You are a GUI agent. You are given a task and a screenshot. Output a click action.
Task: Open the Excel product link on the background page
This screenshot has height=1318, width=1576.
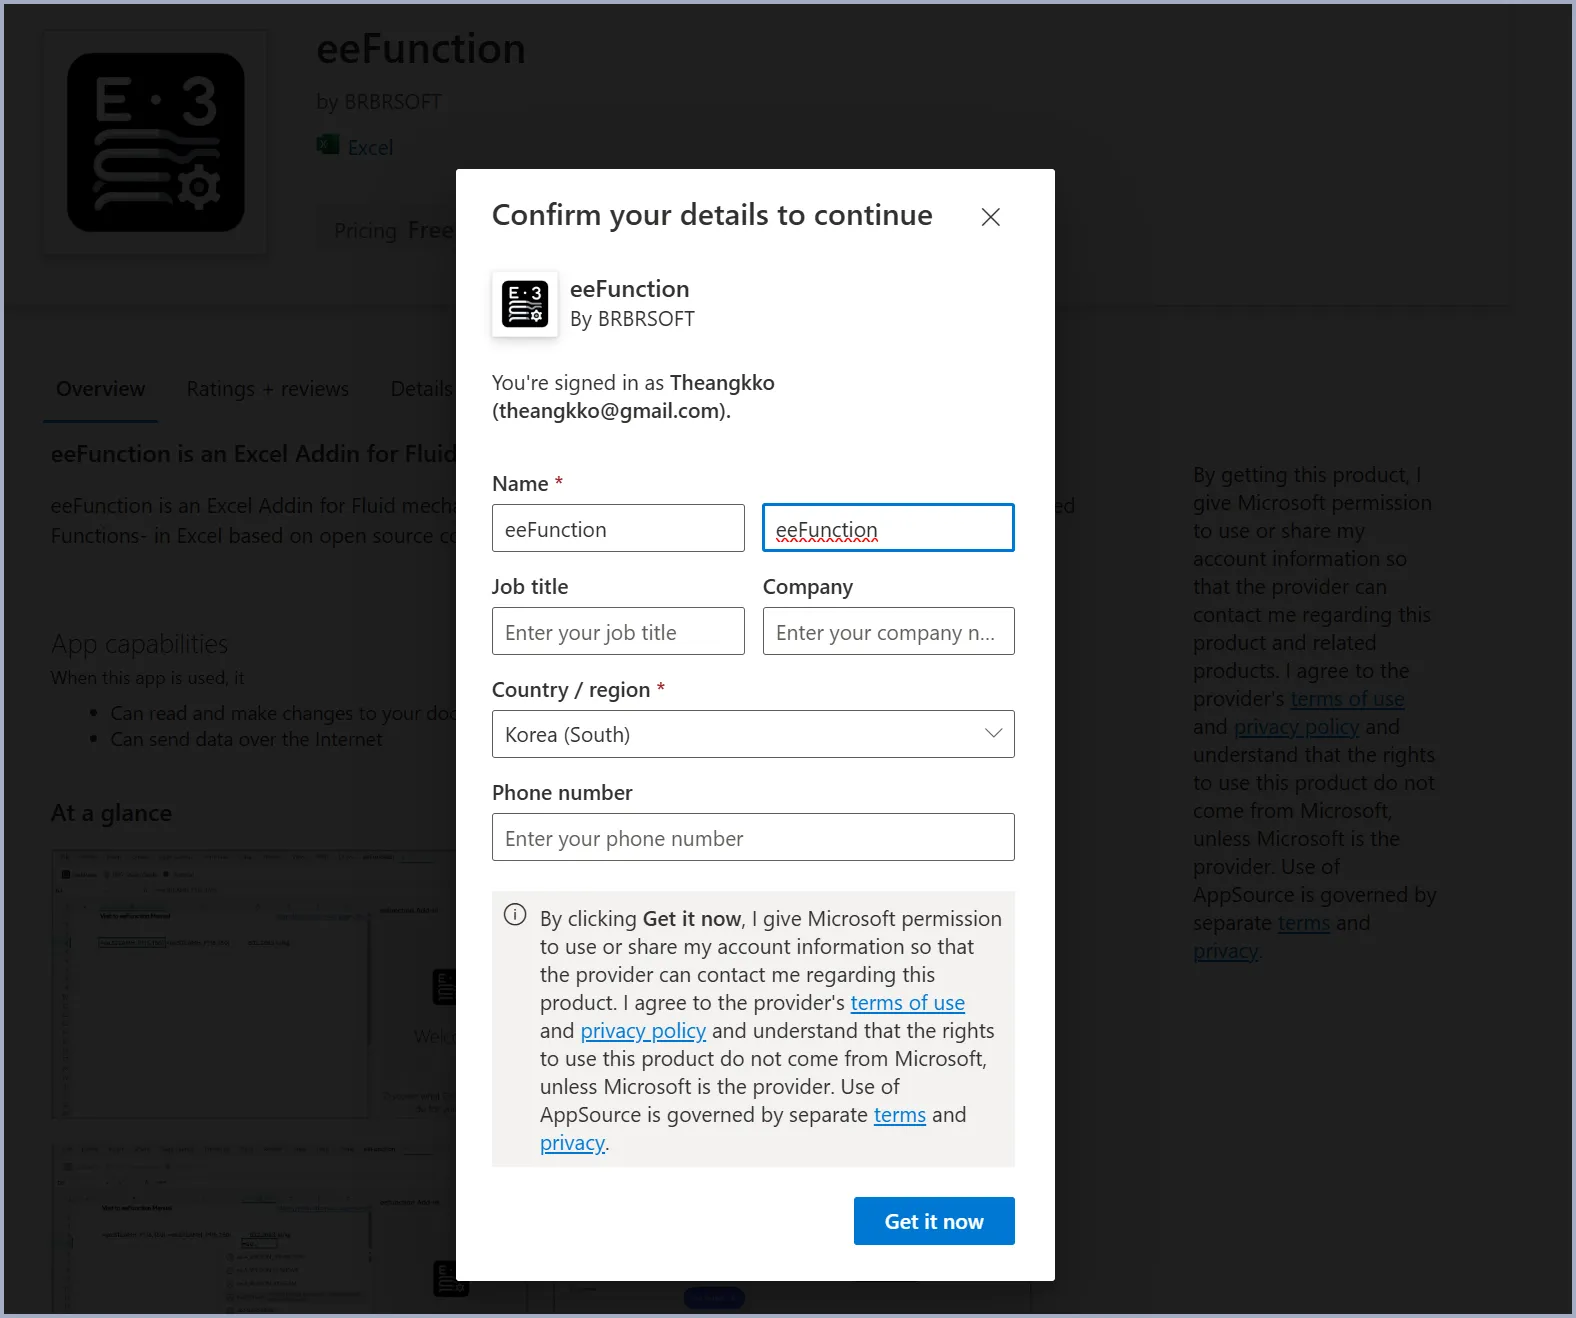(x=370, y=147)
